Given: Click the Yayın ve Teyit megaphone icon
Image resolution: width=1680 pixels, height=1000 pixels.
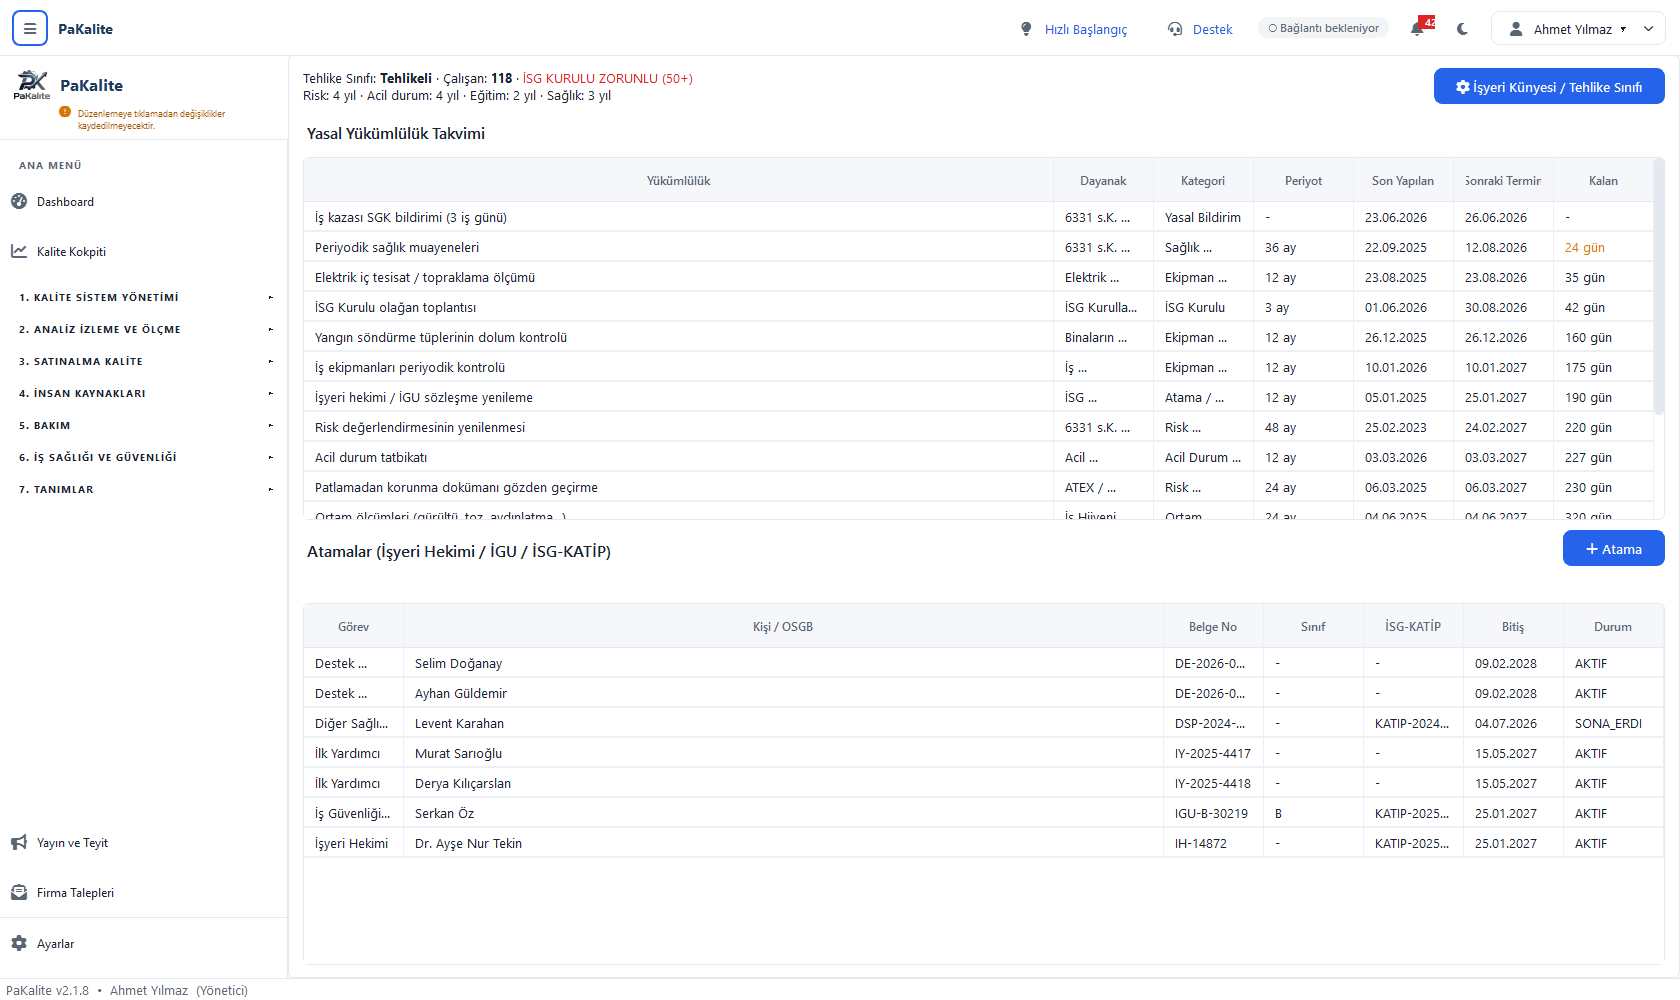Looking at the screenshot, I should pyautogui.click(x=19, y=843).
